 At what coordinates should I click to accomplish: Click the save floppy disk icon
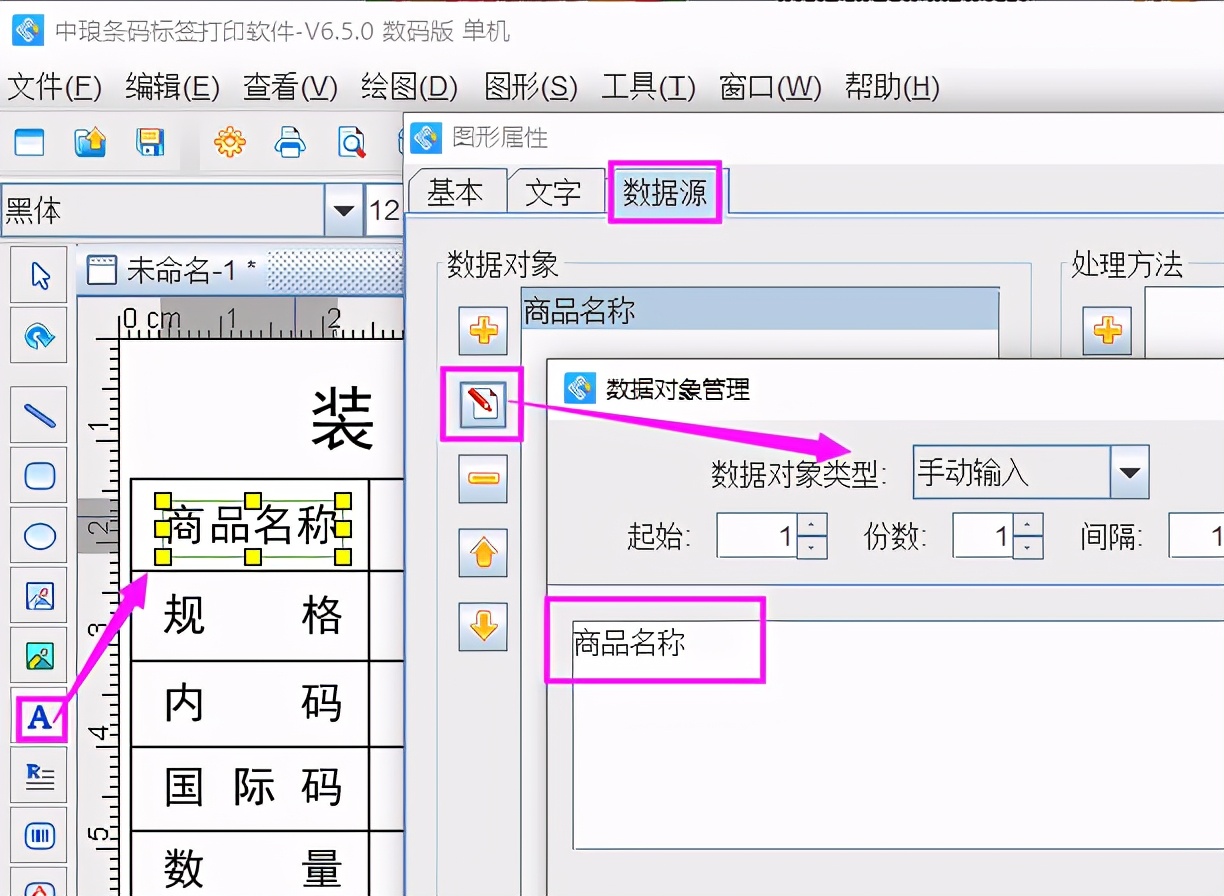[150, 143]
